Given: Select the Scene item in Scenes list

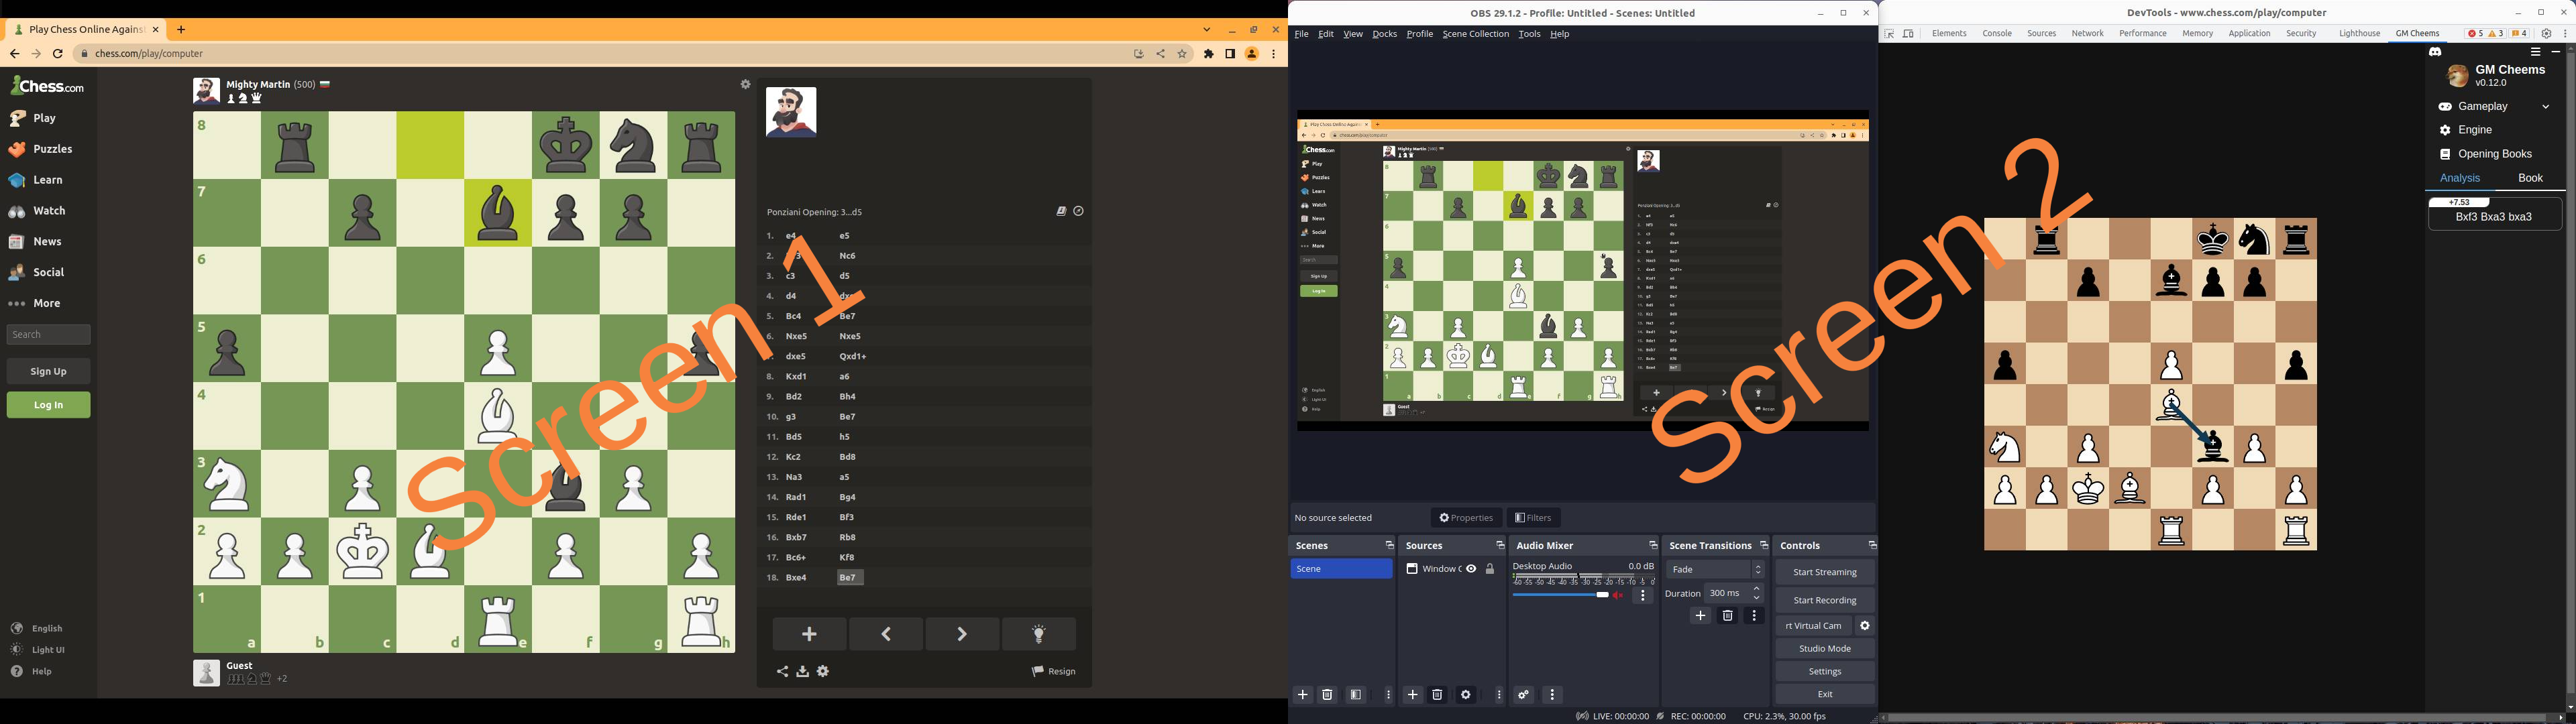Looking at the screenshot, I should coord(1341,569).
